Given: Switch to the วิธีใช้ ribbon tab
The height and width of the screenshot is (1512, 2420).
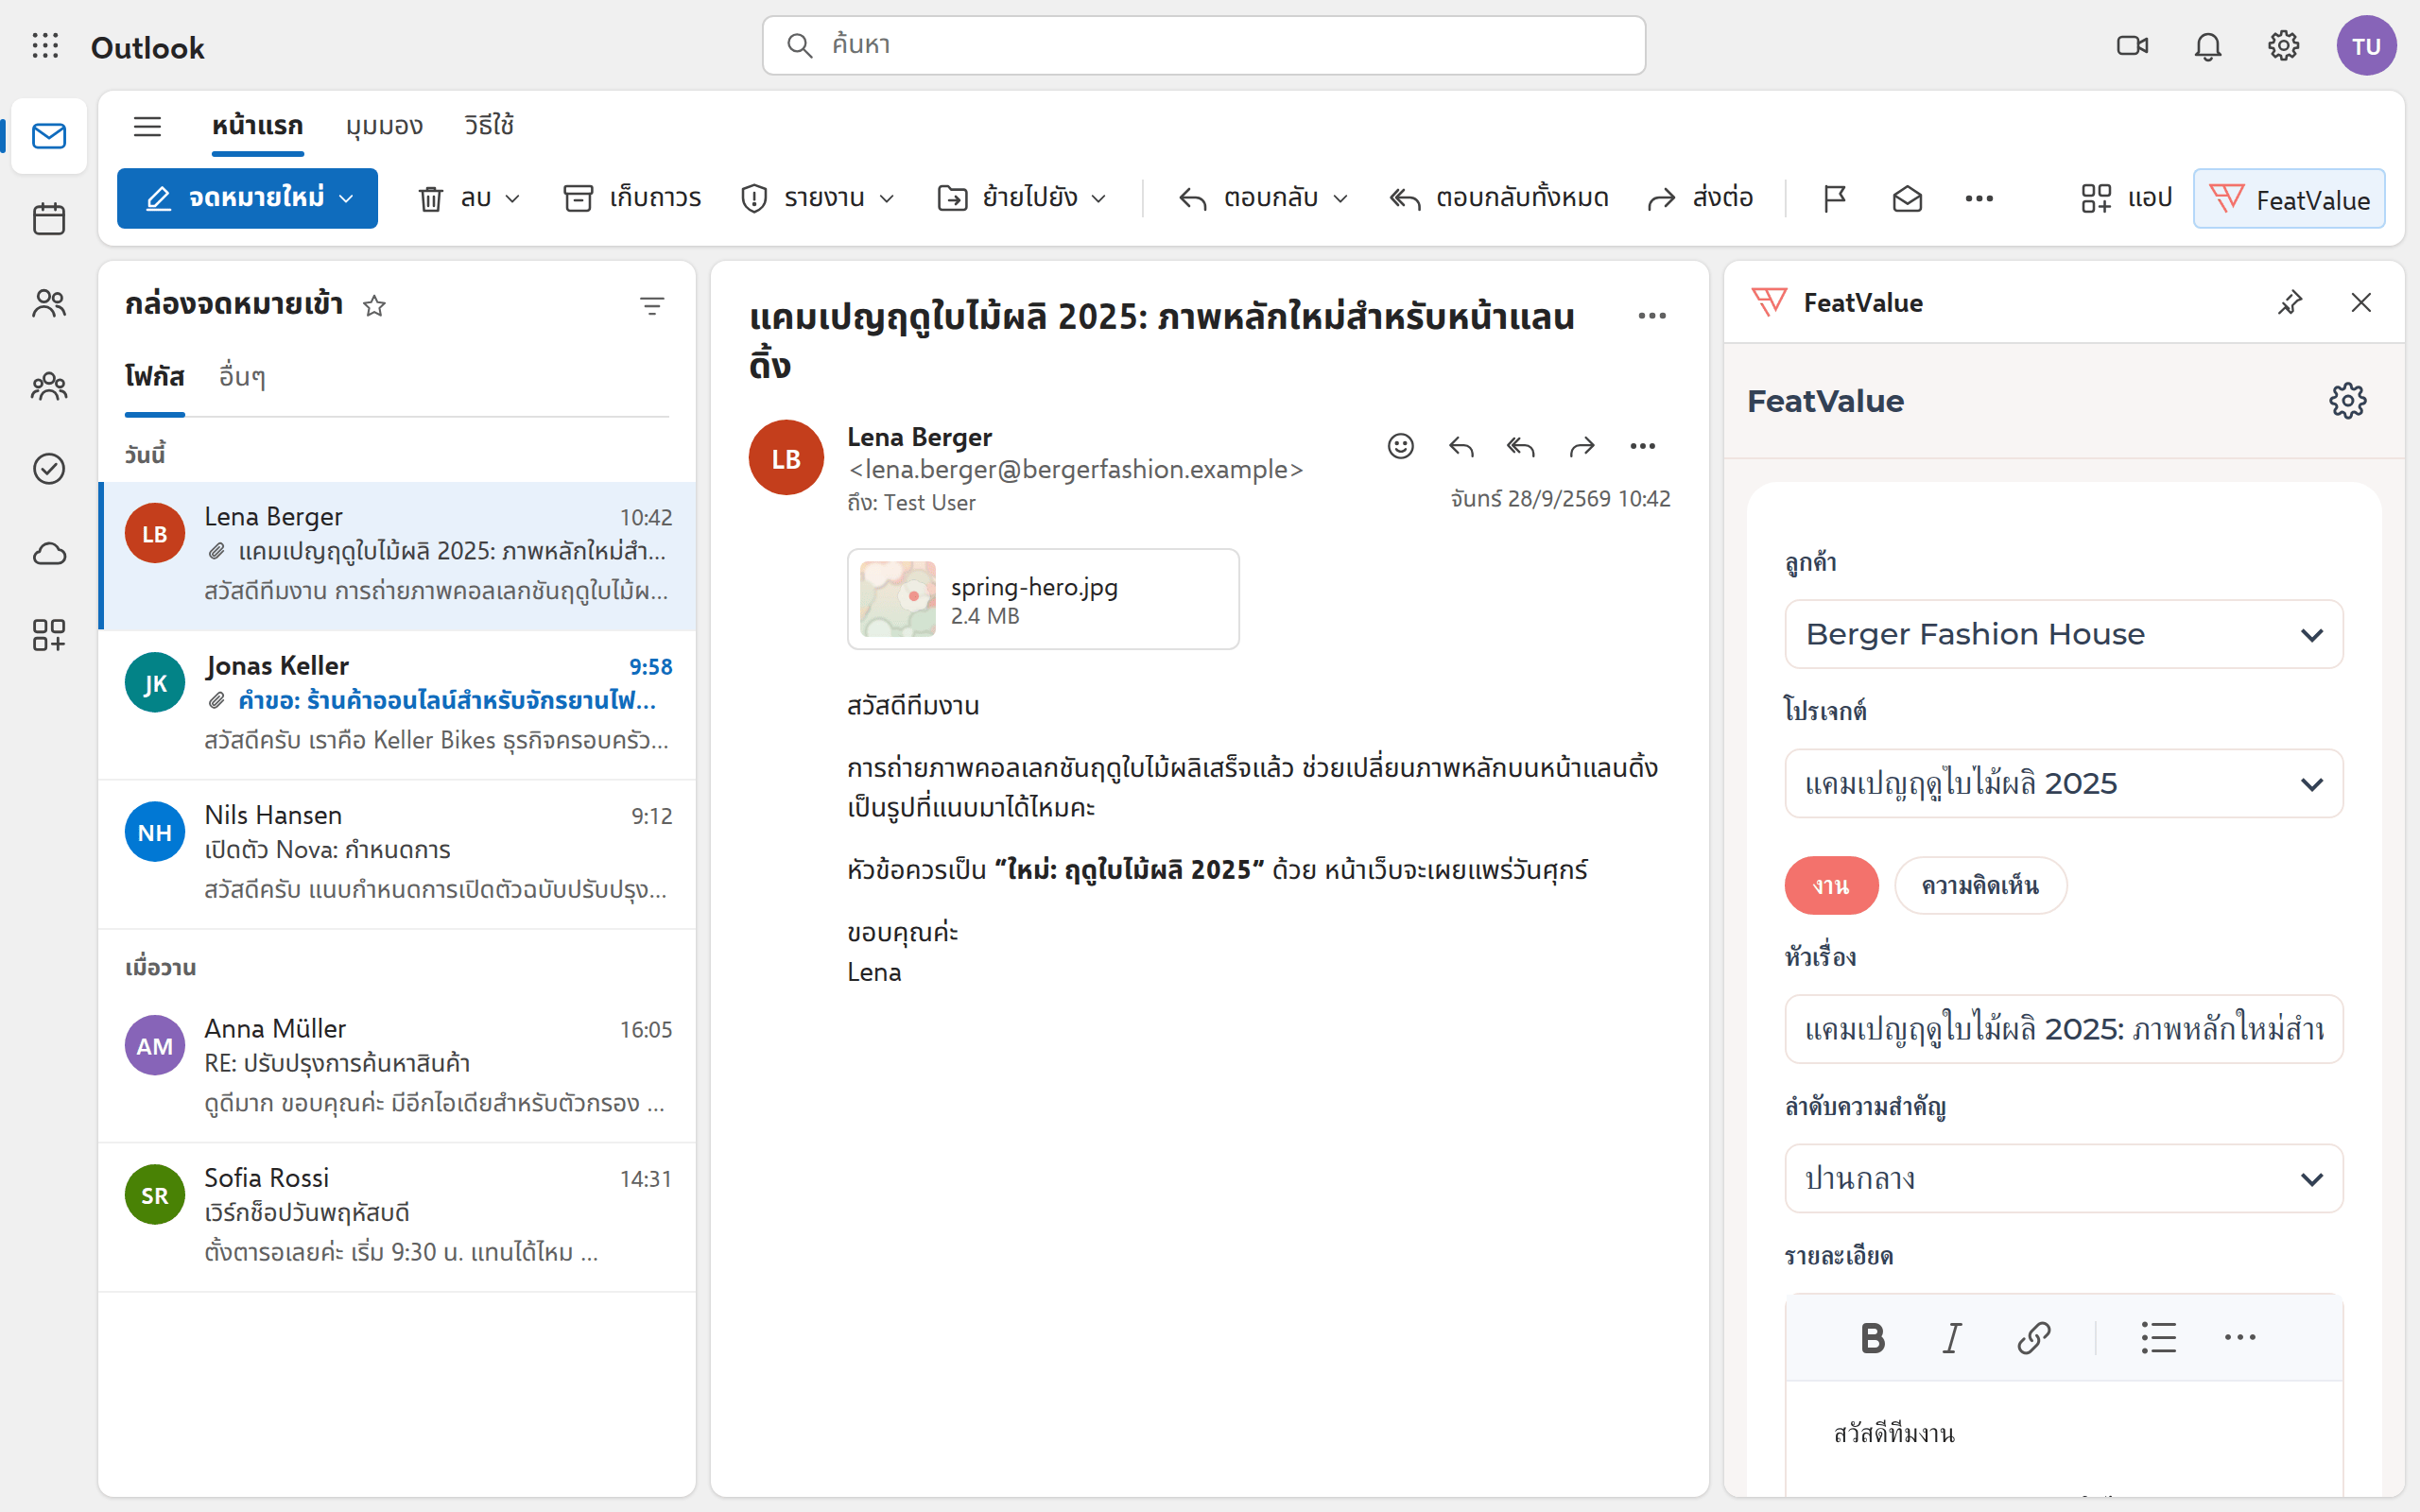Looking at the screenshot, I should pyautogui.click(x=489, y=126).
